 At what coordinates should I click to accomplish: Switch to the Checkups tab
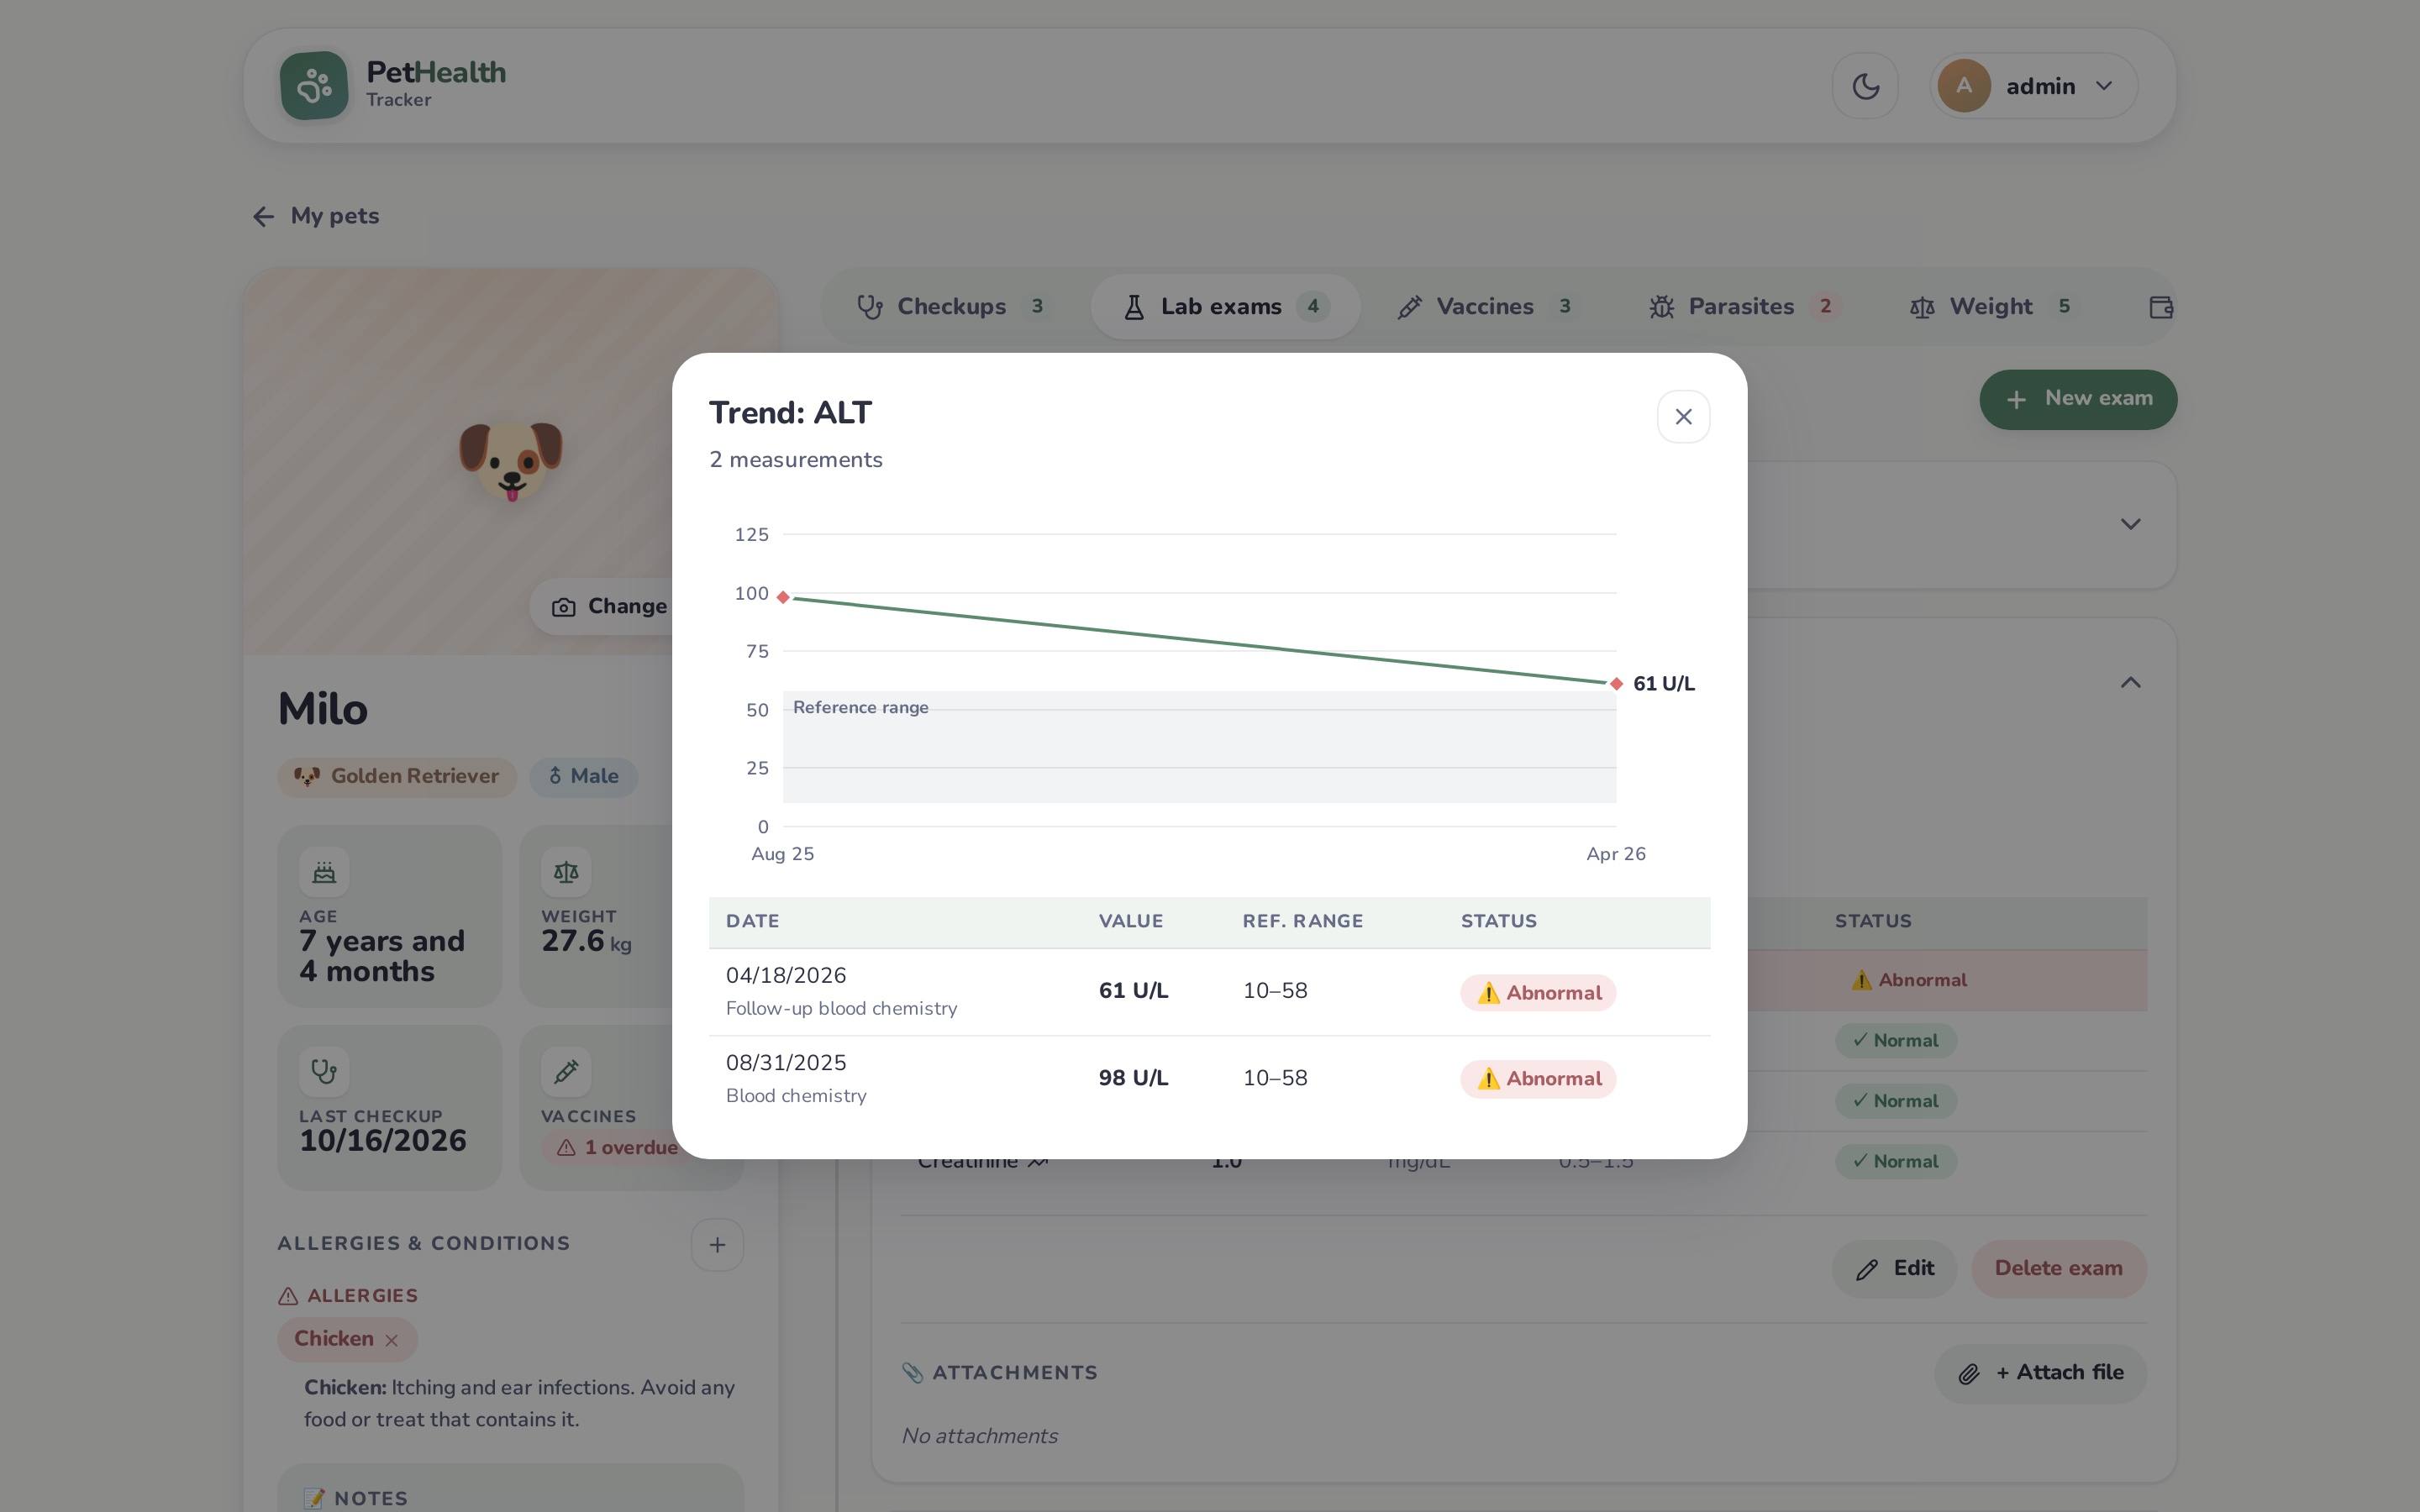951,307
